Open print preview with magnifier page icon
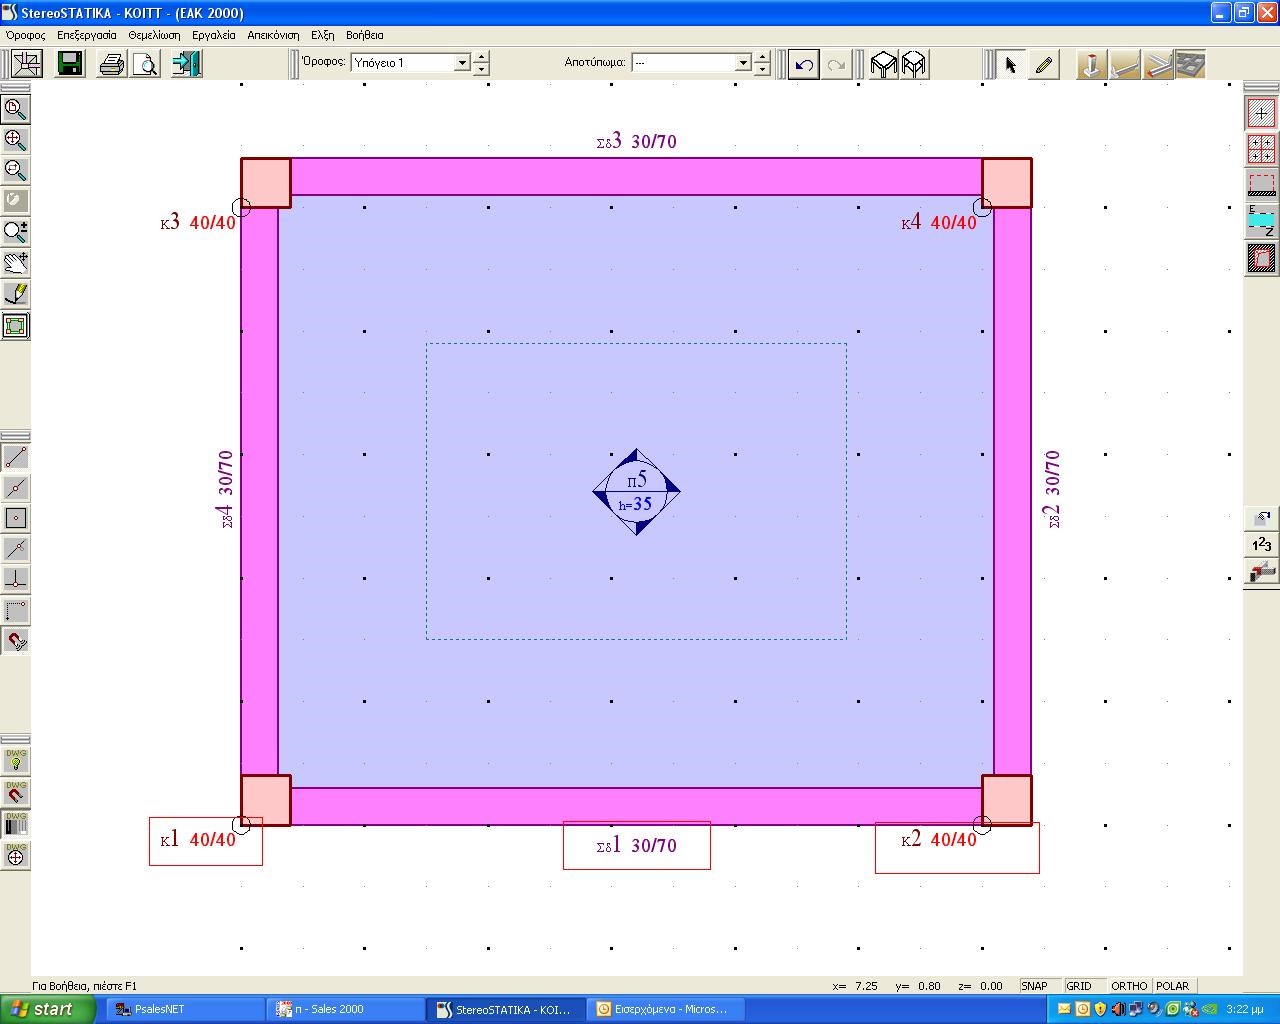This screenshot has height=1024, width=1280. (x=146, y=64)
